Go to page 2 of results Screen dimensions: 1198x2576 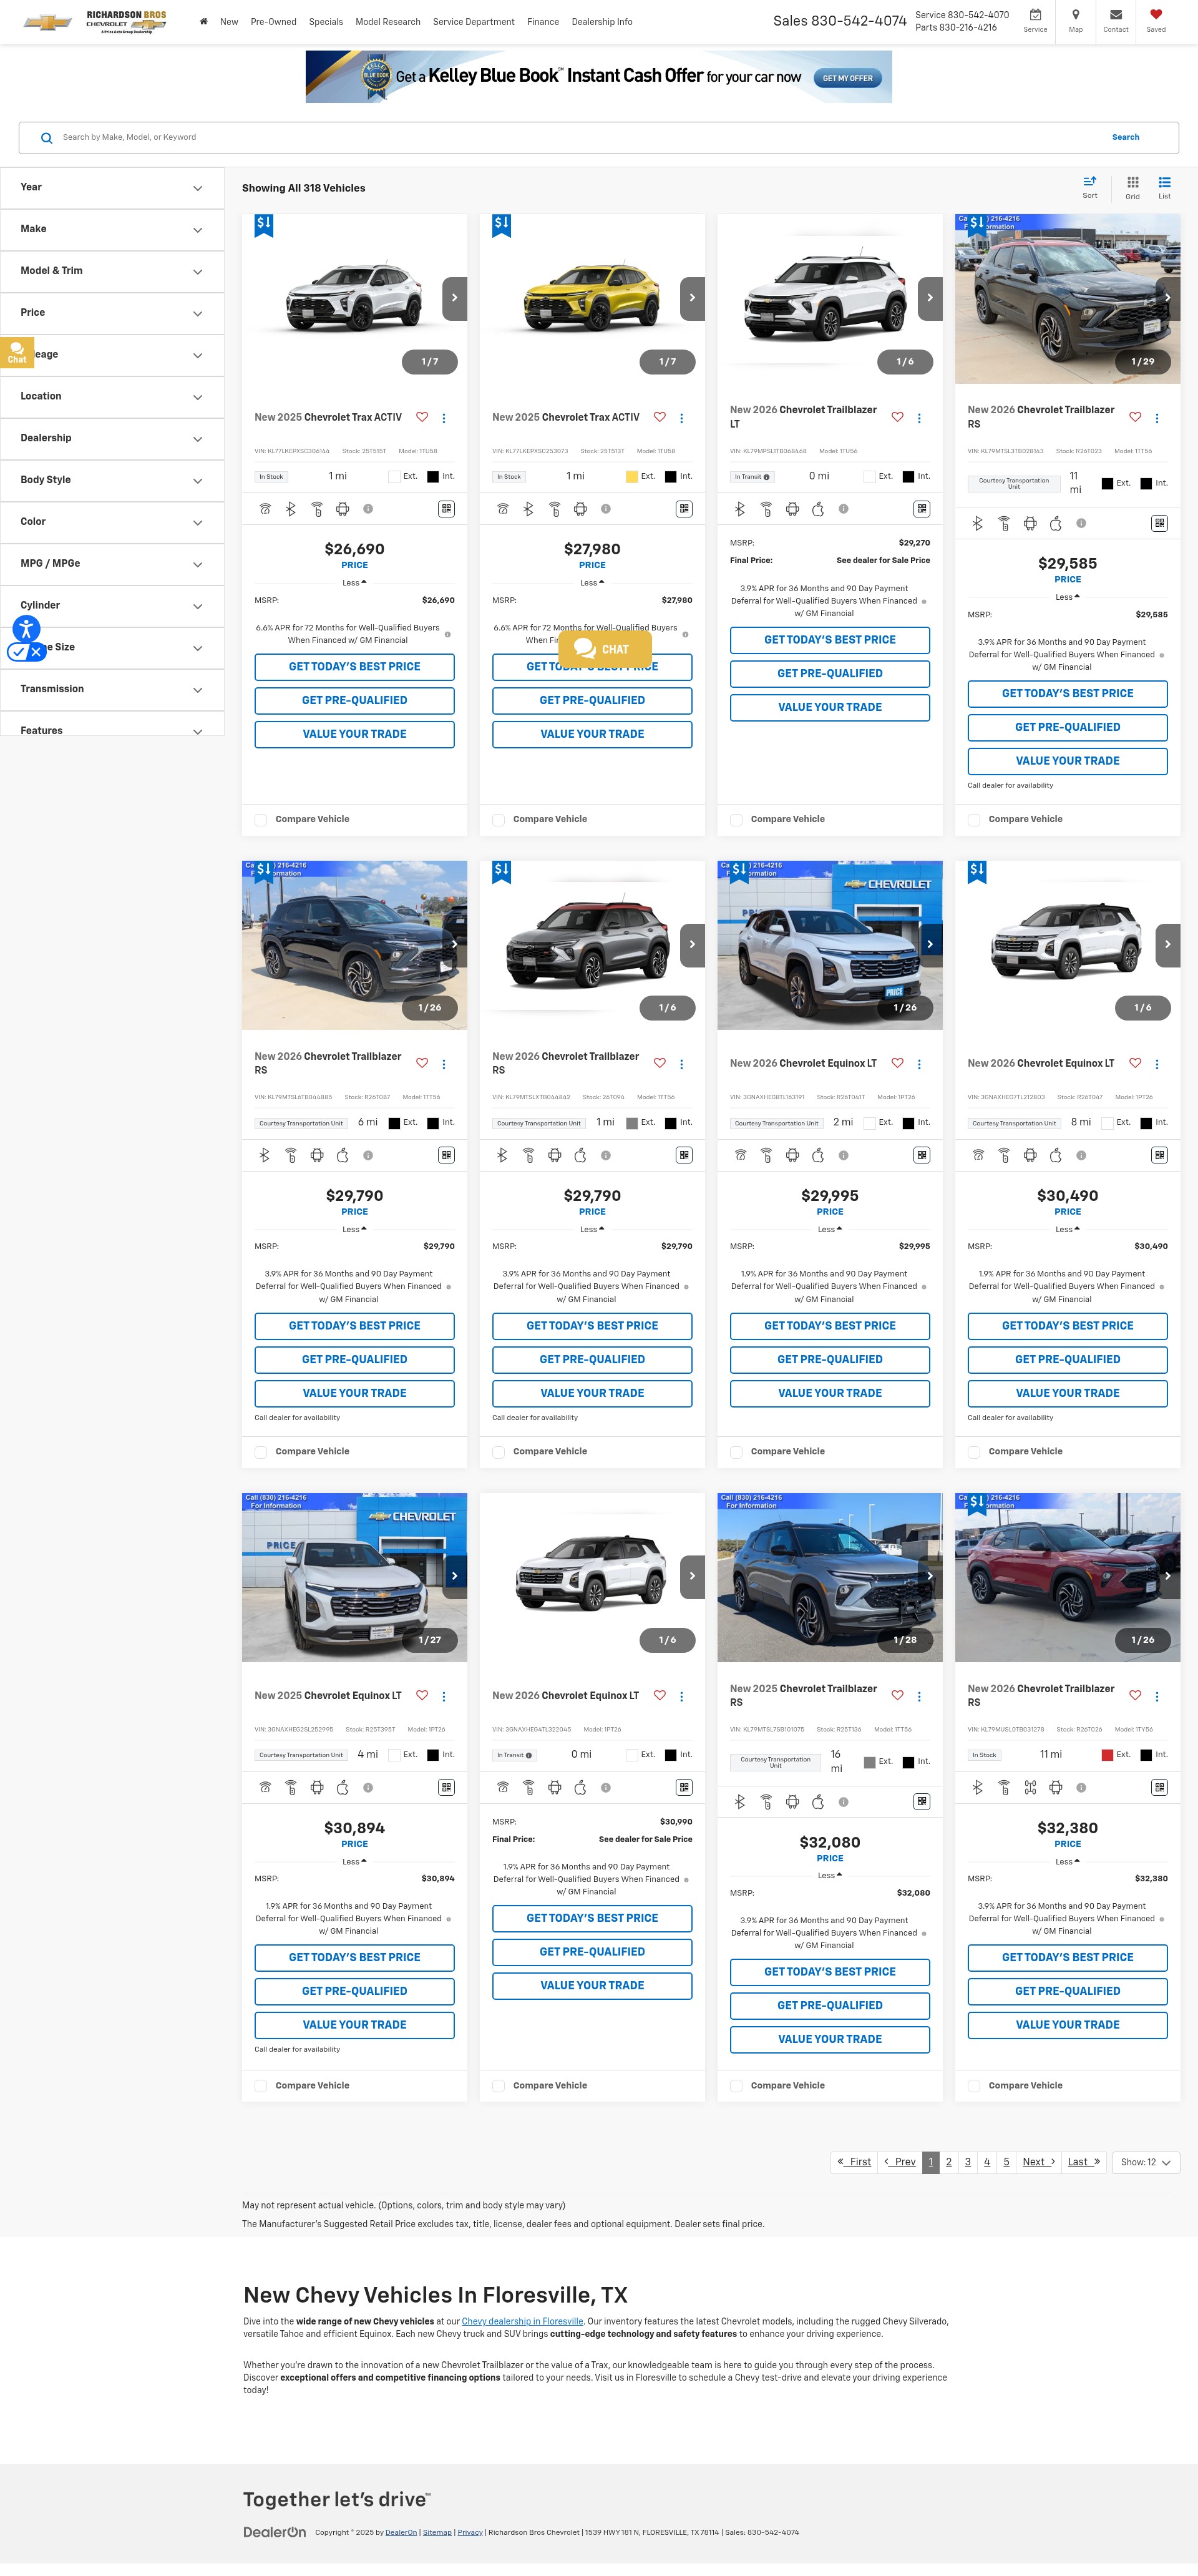point(949,2162)
